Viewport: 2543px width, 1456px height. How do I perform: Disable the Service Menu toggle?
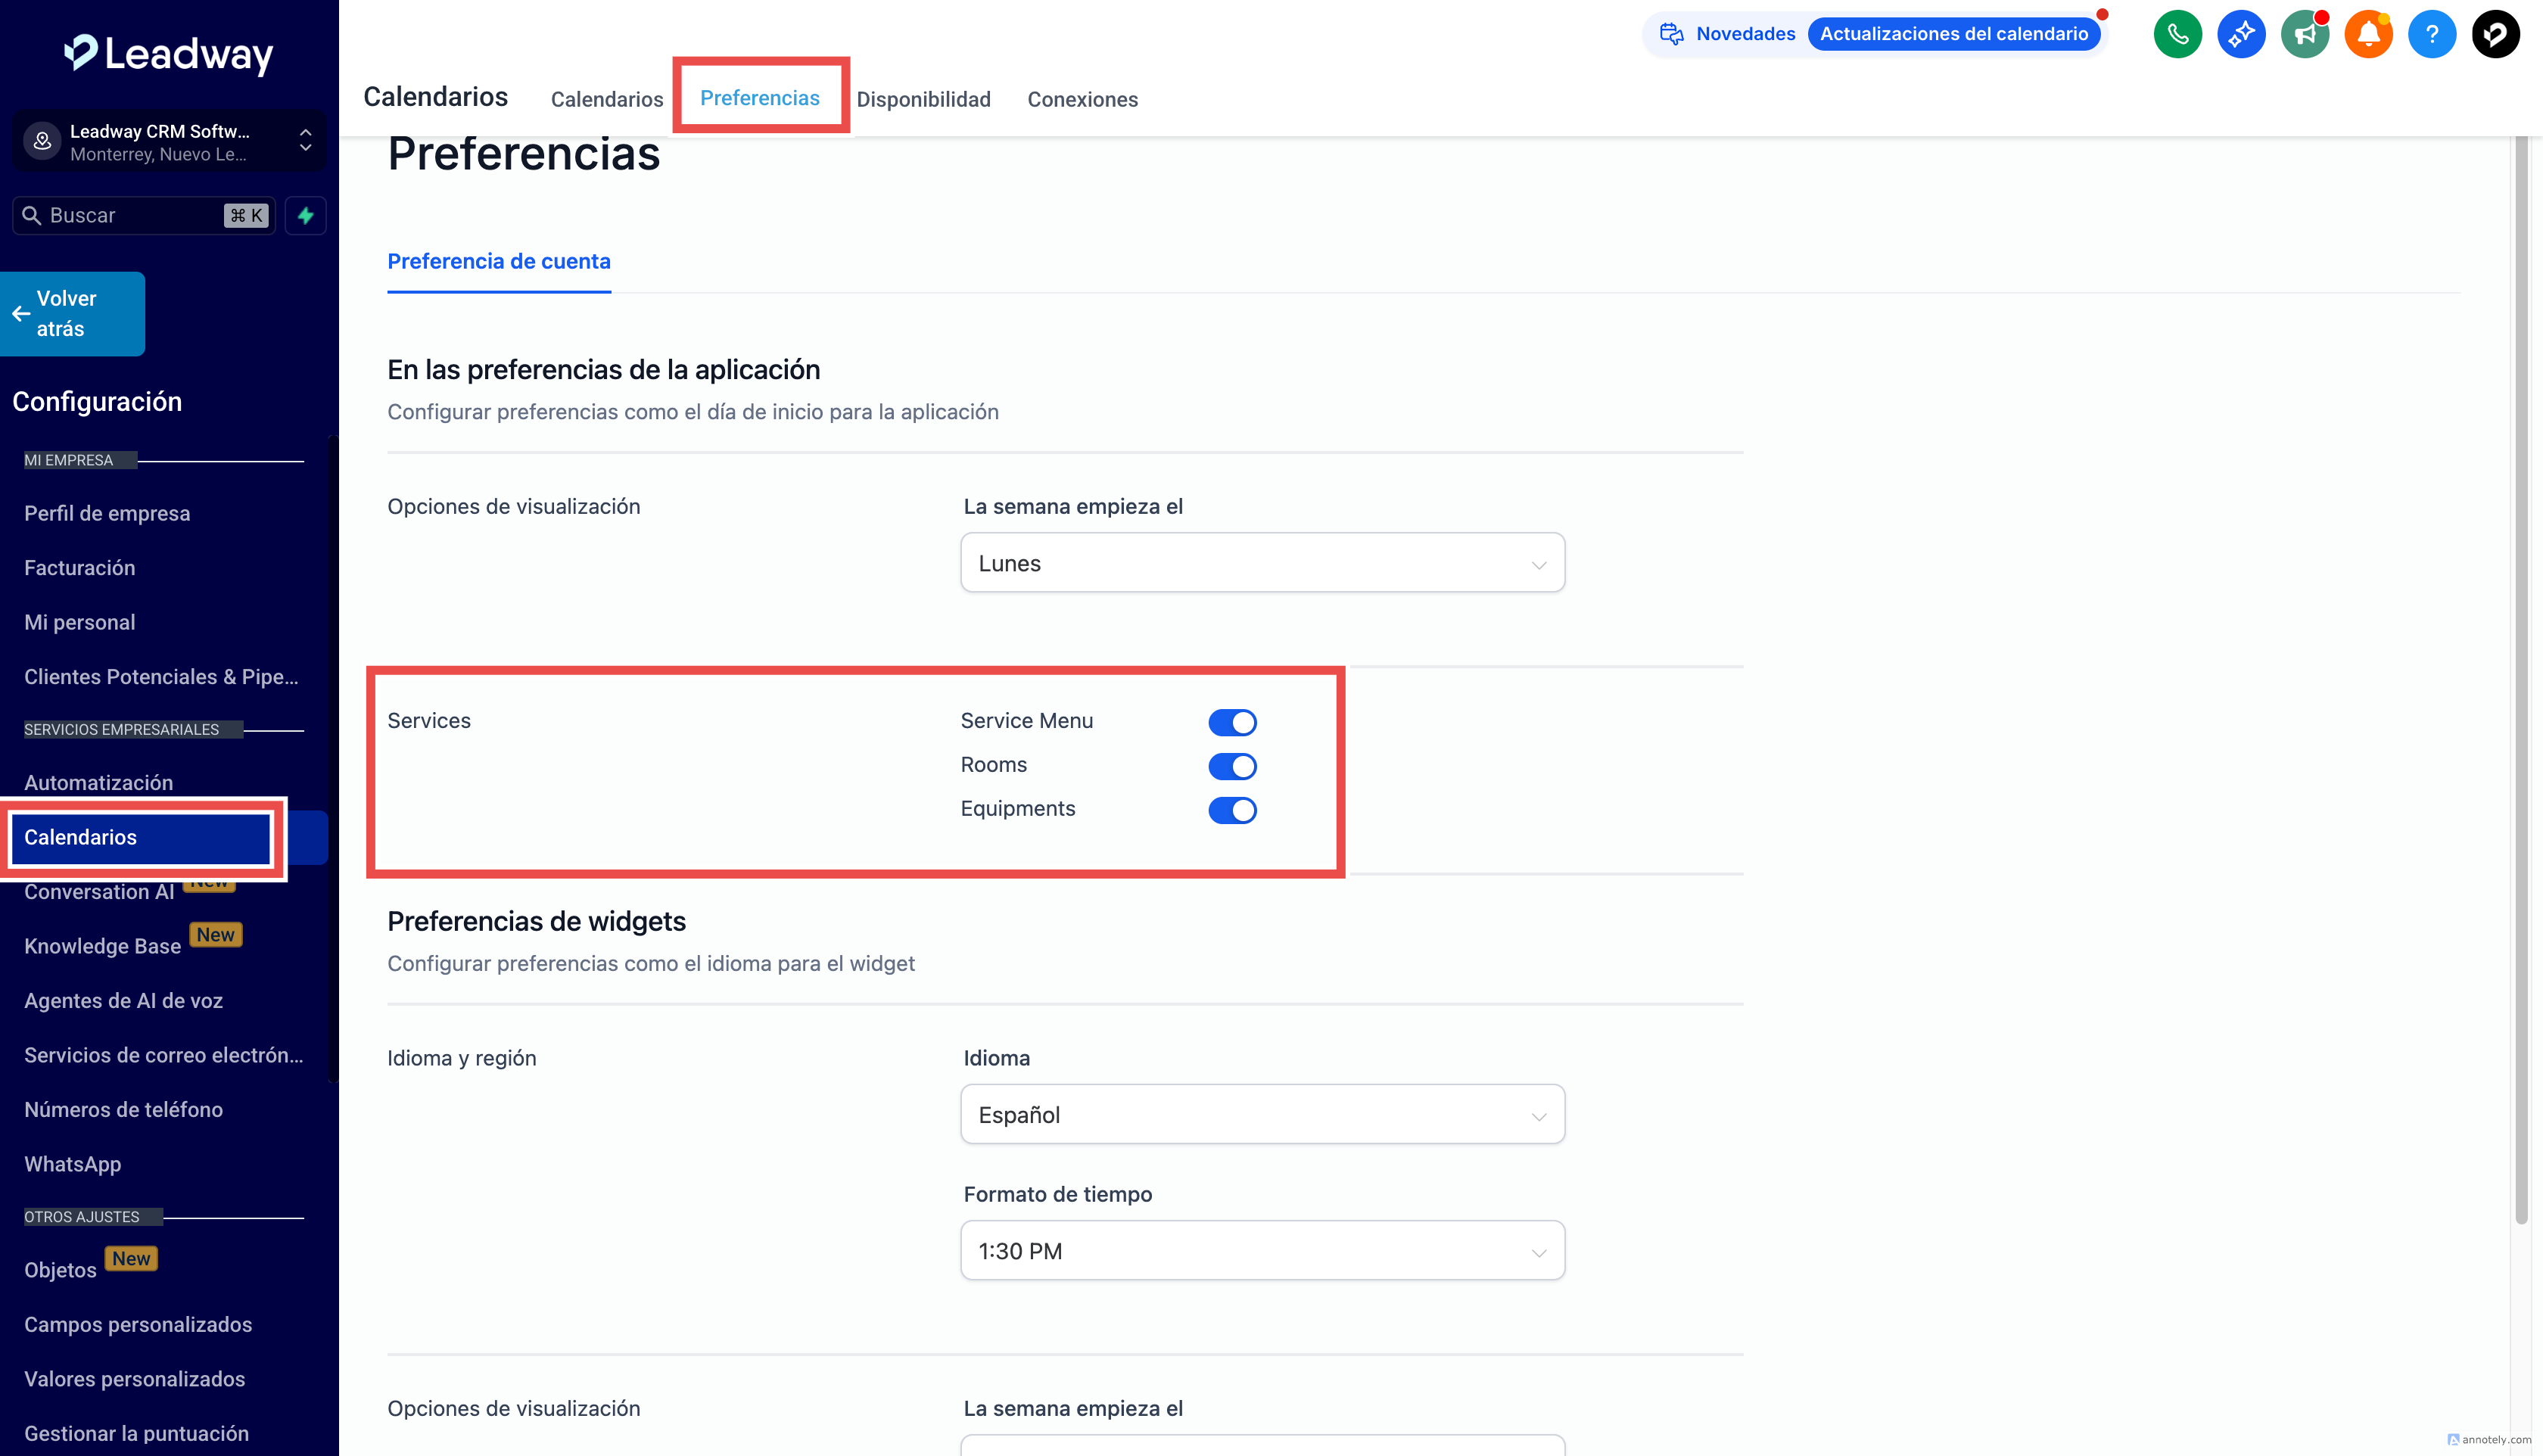[x=1232, y=722]
